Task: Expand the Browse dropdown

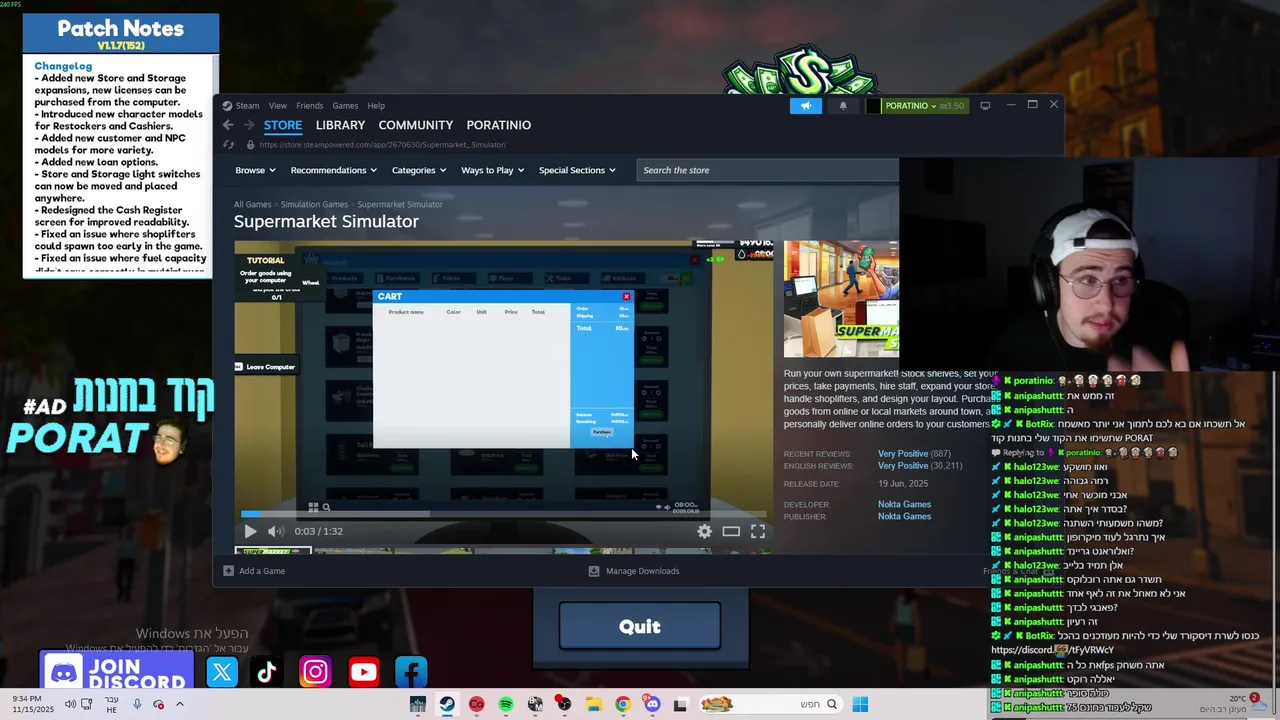Action: tap(255, 170)
